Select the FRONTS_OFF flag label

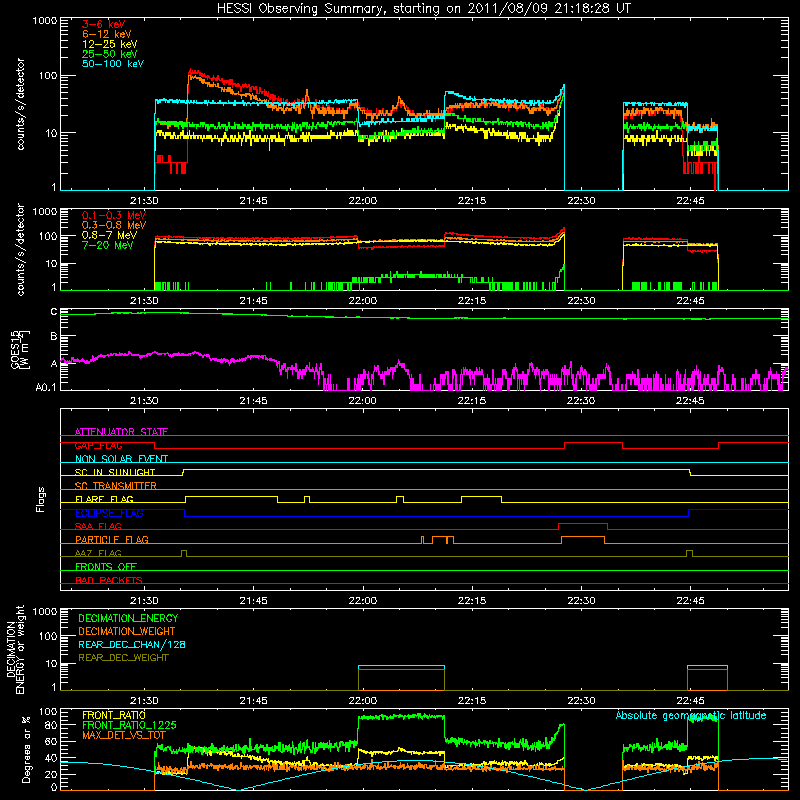click(x=106, y=566)
